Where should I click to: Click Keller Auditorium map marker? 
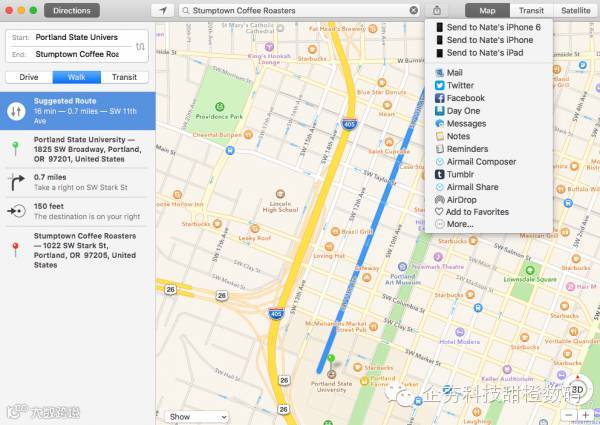[x=507, y=370]
